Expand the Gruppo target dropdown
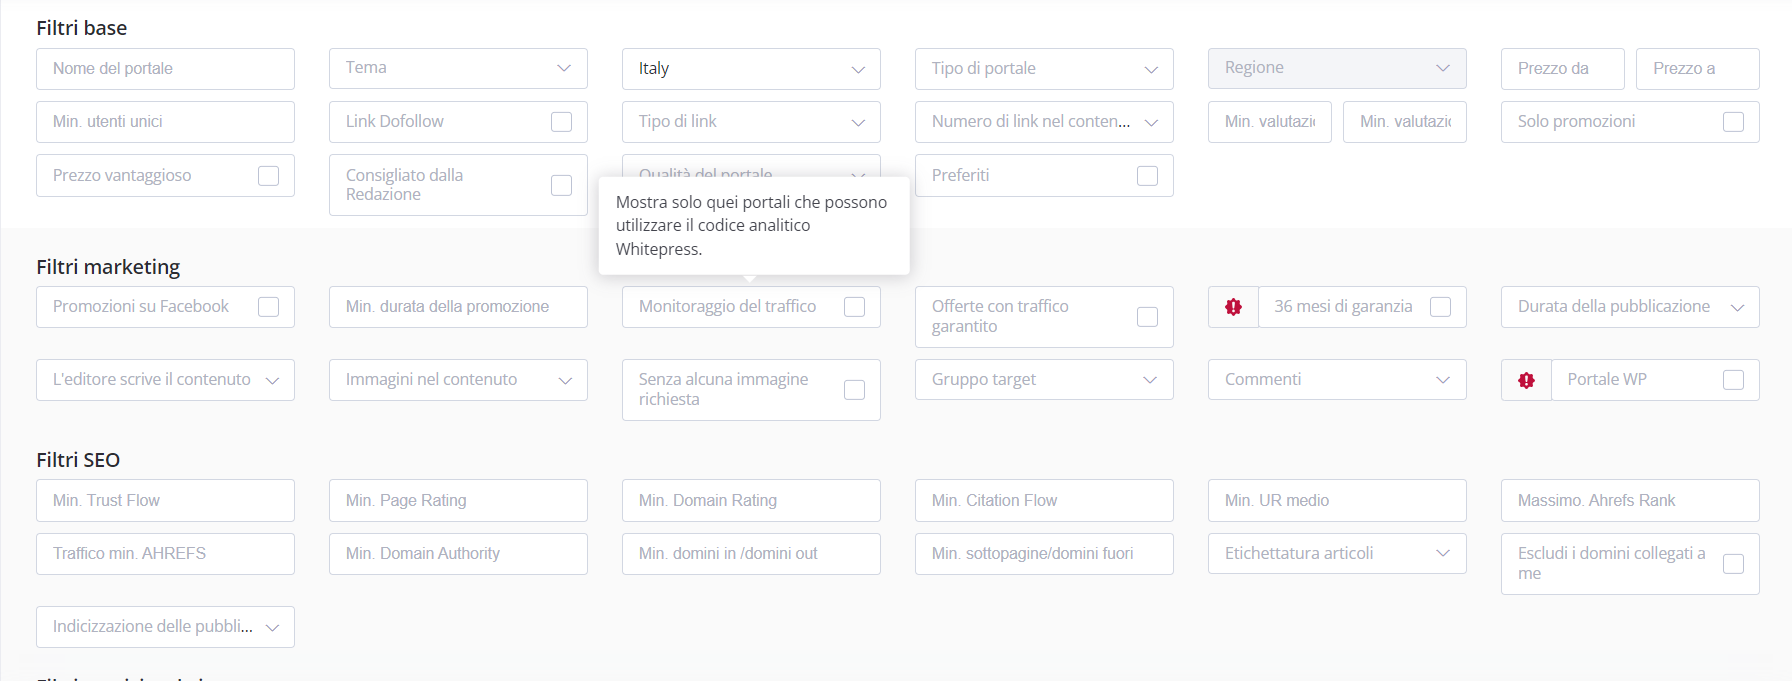The height and width of the screenshot is (681, 1792). 1044,380
